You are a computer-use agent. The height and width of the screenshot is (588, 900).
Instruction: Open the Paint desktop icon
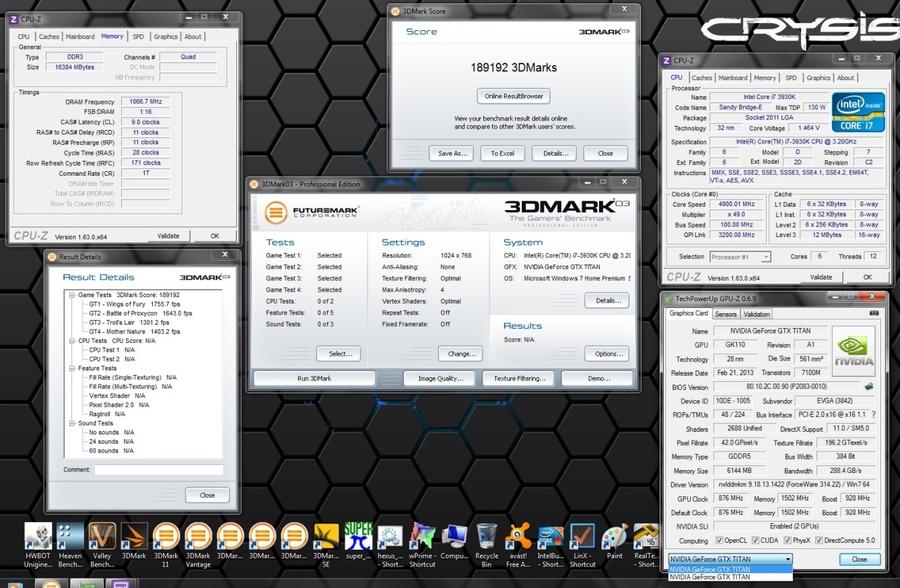(614, 540)
